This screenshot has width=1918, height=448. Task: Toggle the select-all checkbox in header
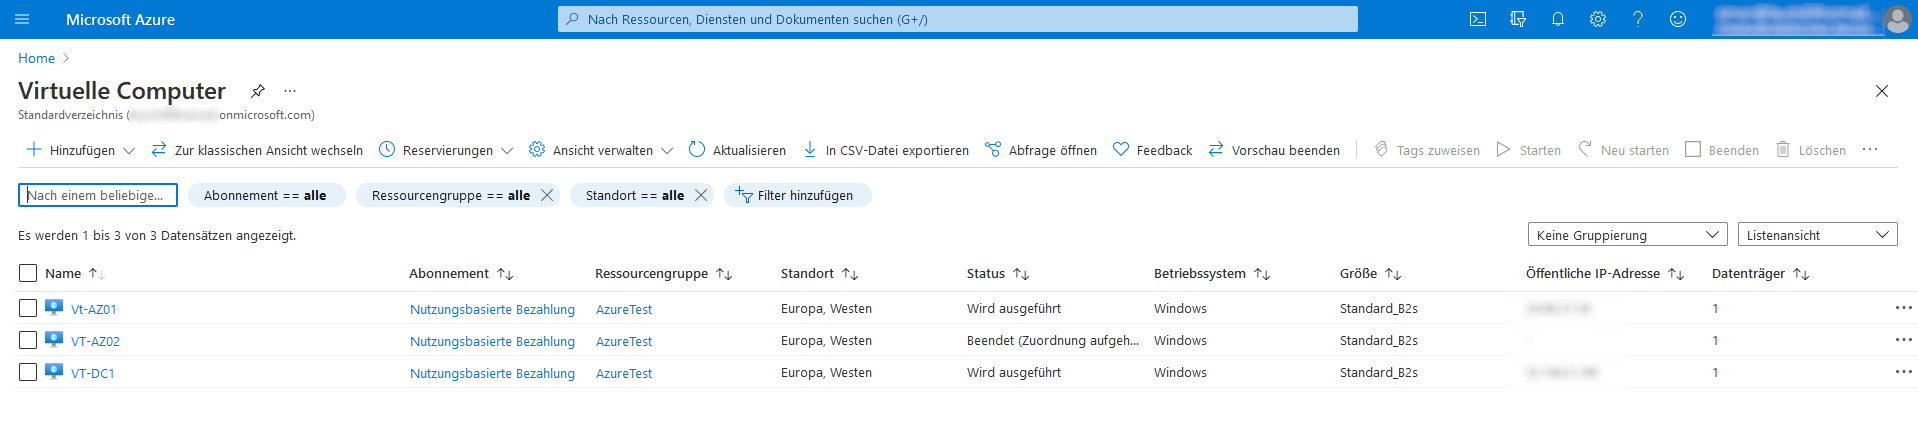[x=28, y=273]
